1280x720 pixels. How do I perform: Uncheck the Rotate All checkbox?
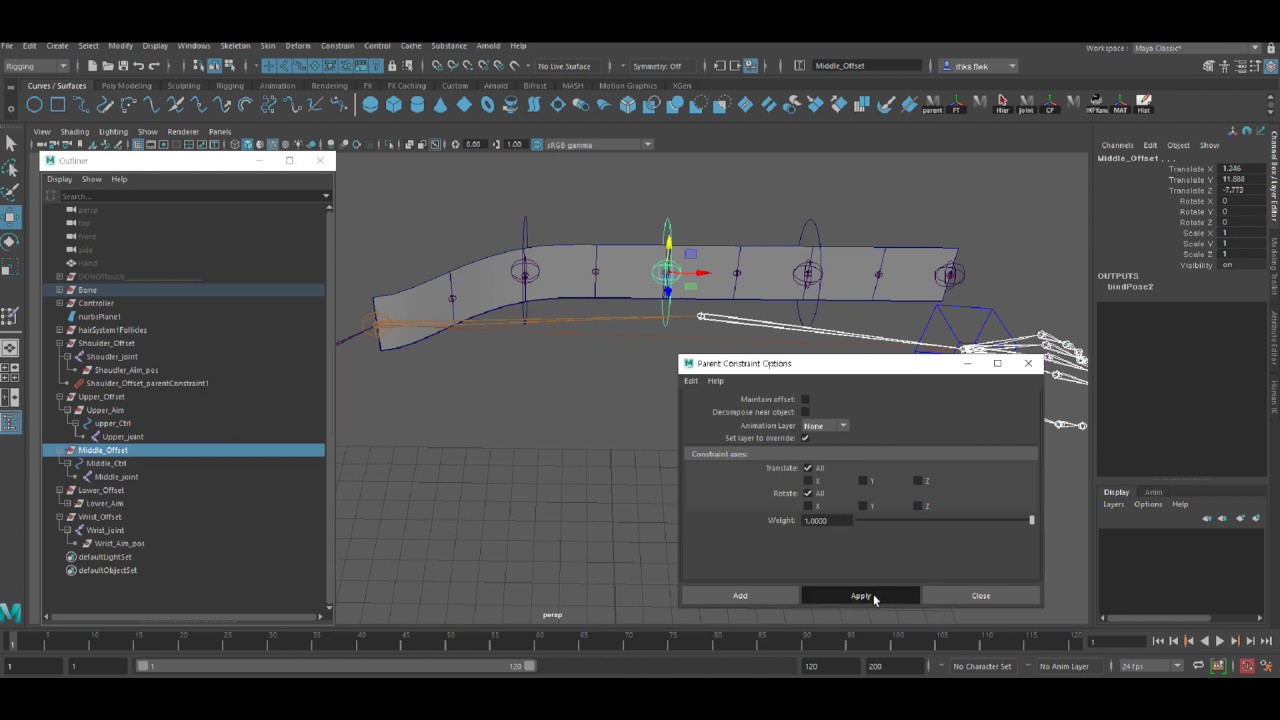(808, 493)
